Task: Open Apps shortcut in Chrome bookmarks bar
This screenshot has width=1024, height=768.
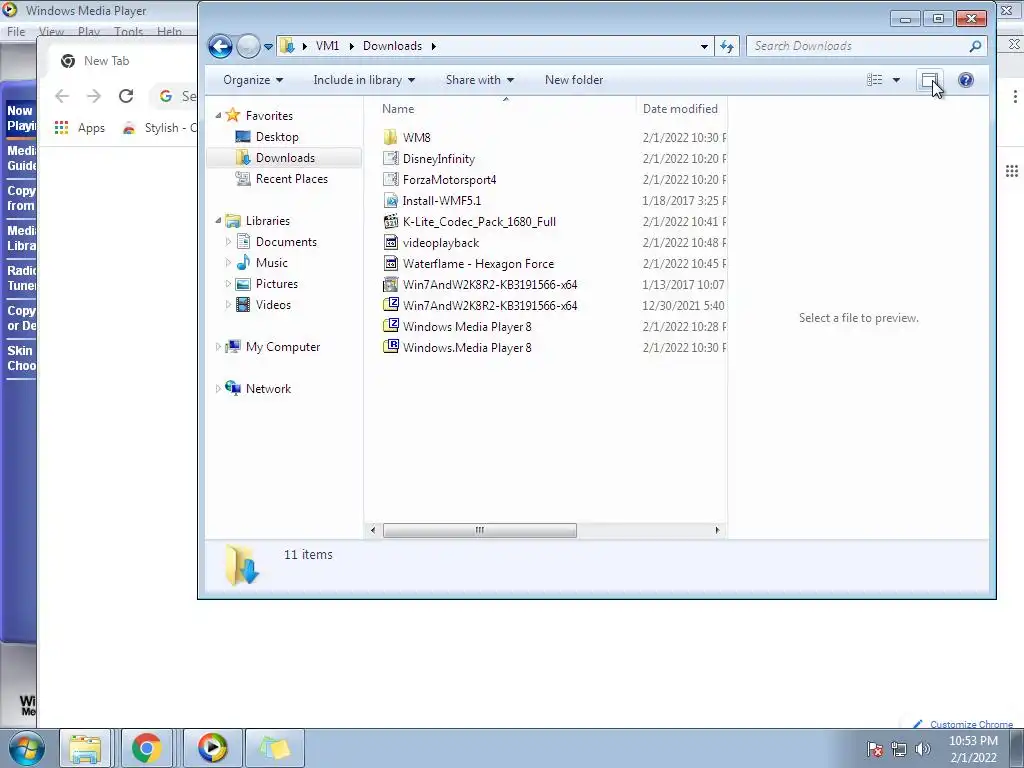Action: (x=80, y=128)
